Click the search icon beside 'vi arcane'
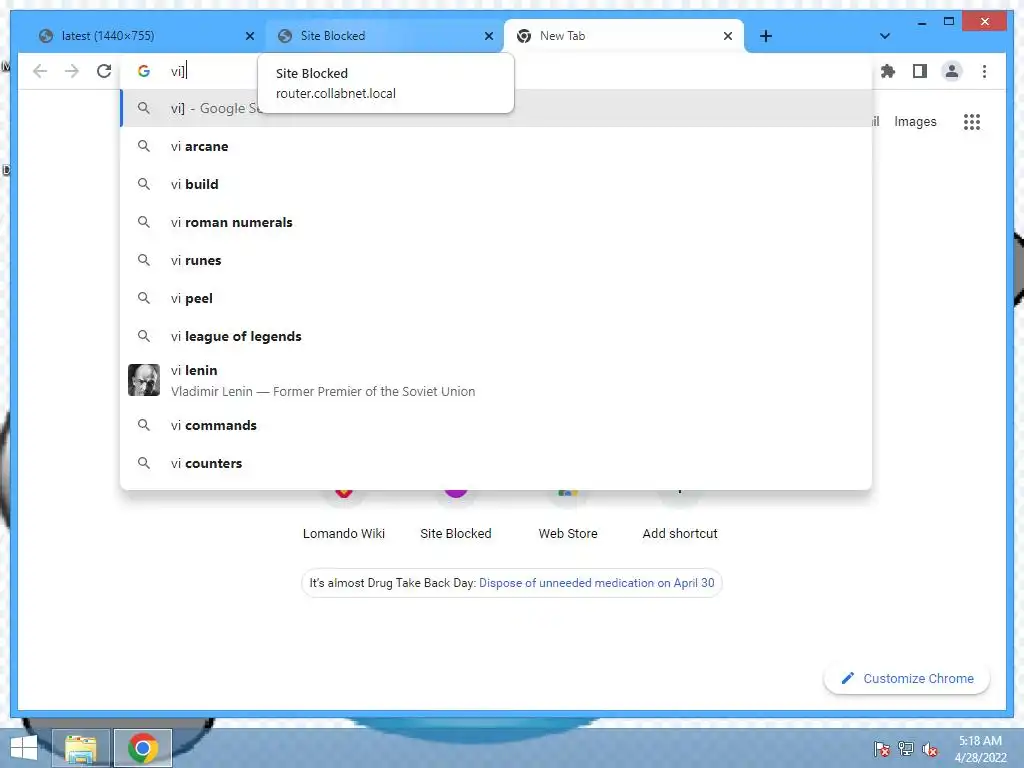This screenshot has height=768, width=1024. pyautogui.click(x=144, y=146)
